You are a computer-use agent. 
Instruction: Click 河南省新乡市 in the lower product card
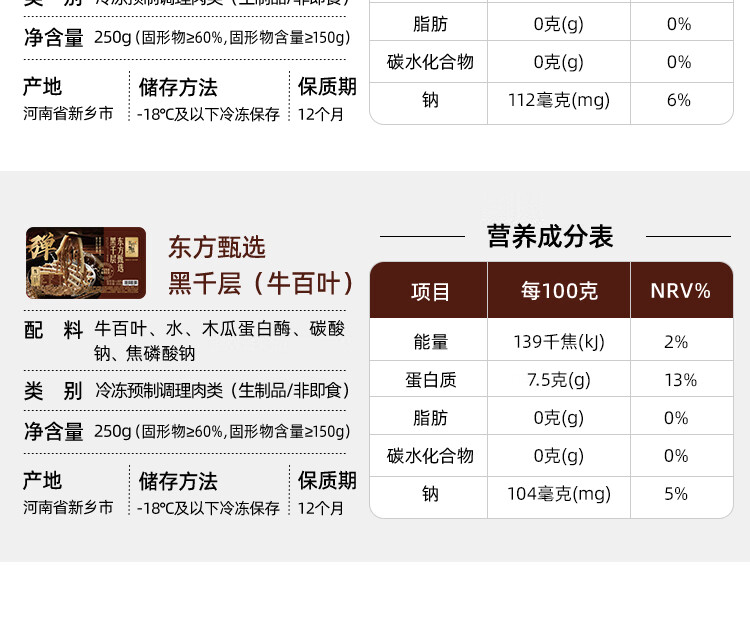click(68, 508)
